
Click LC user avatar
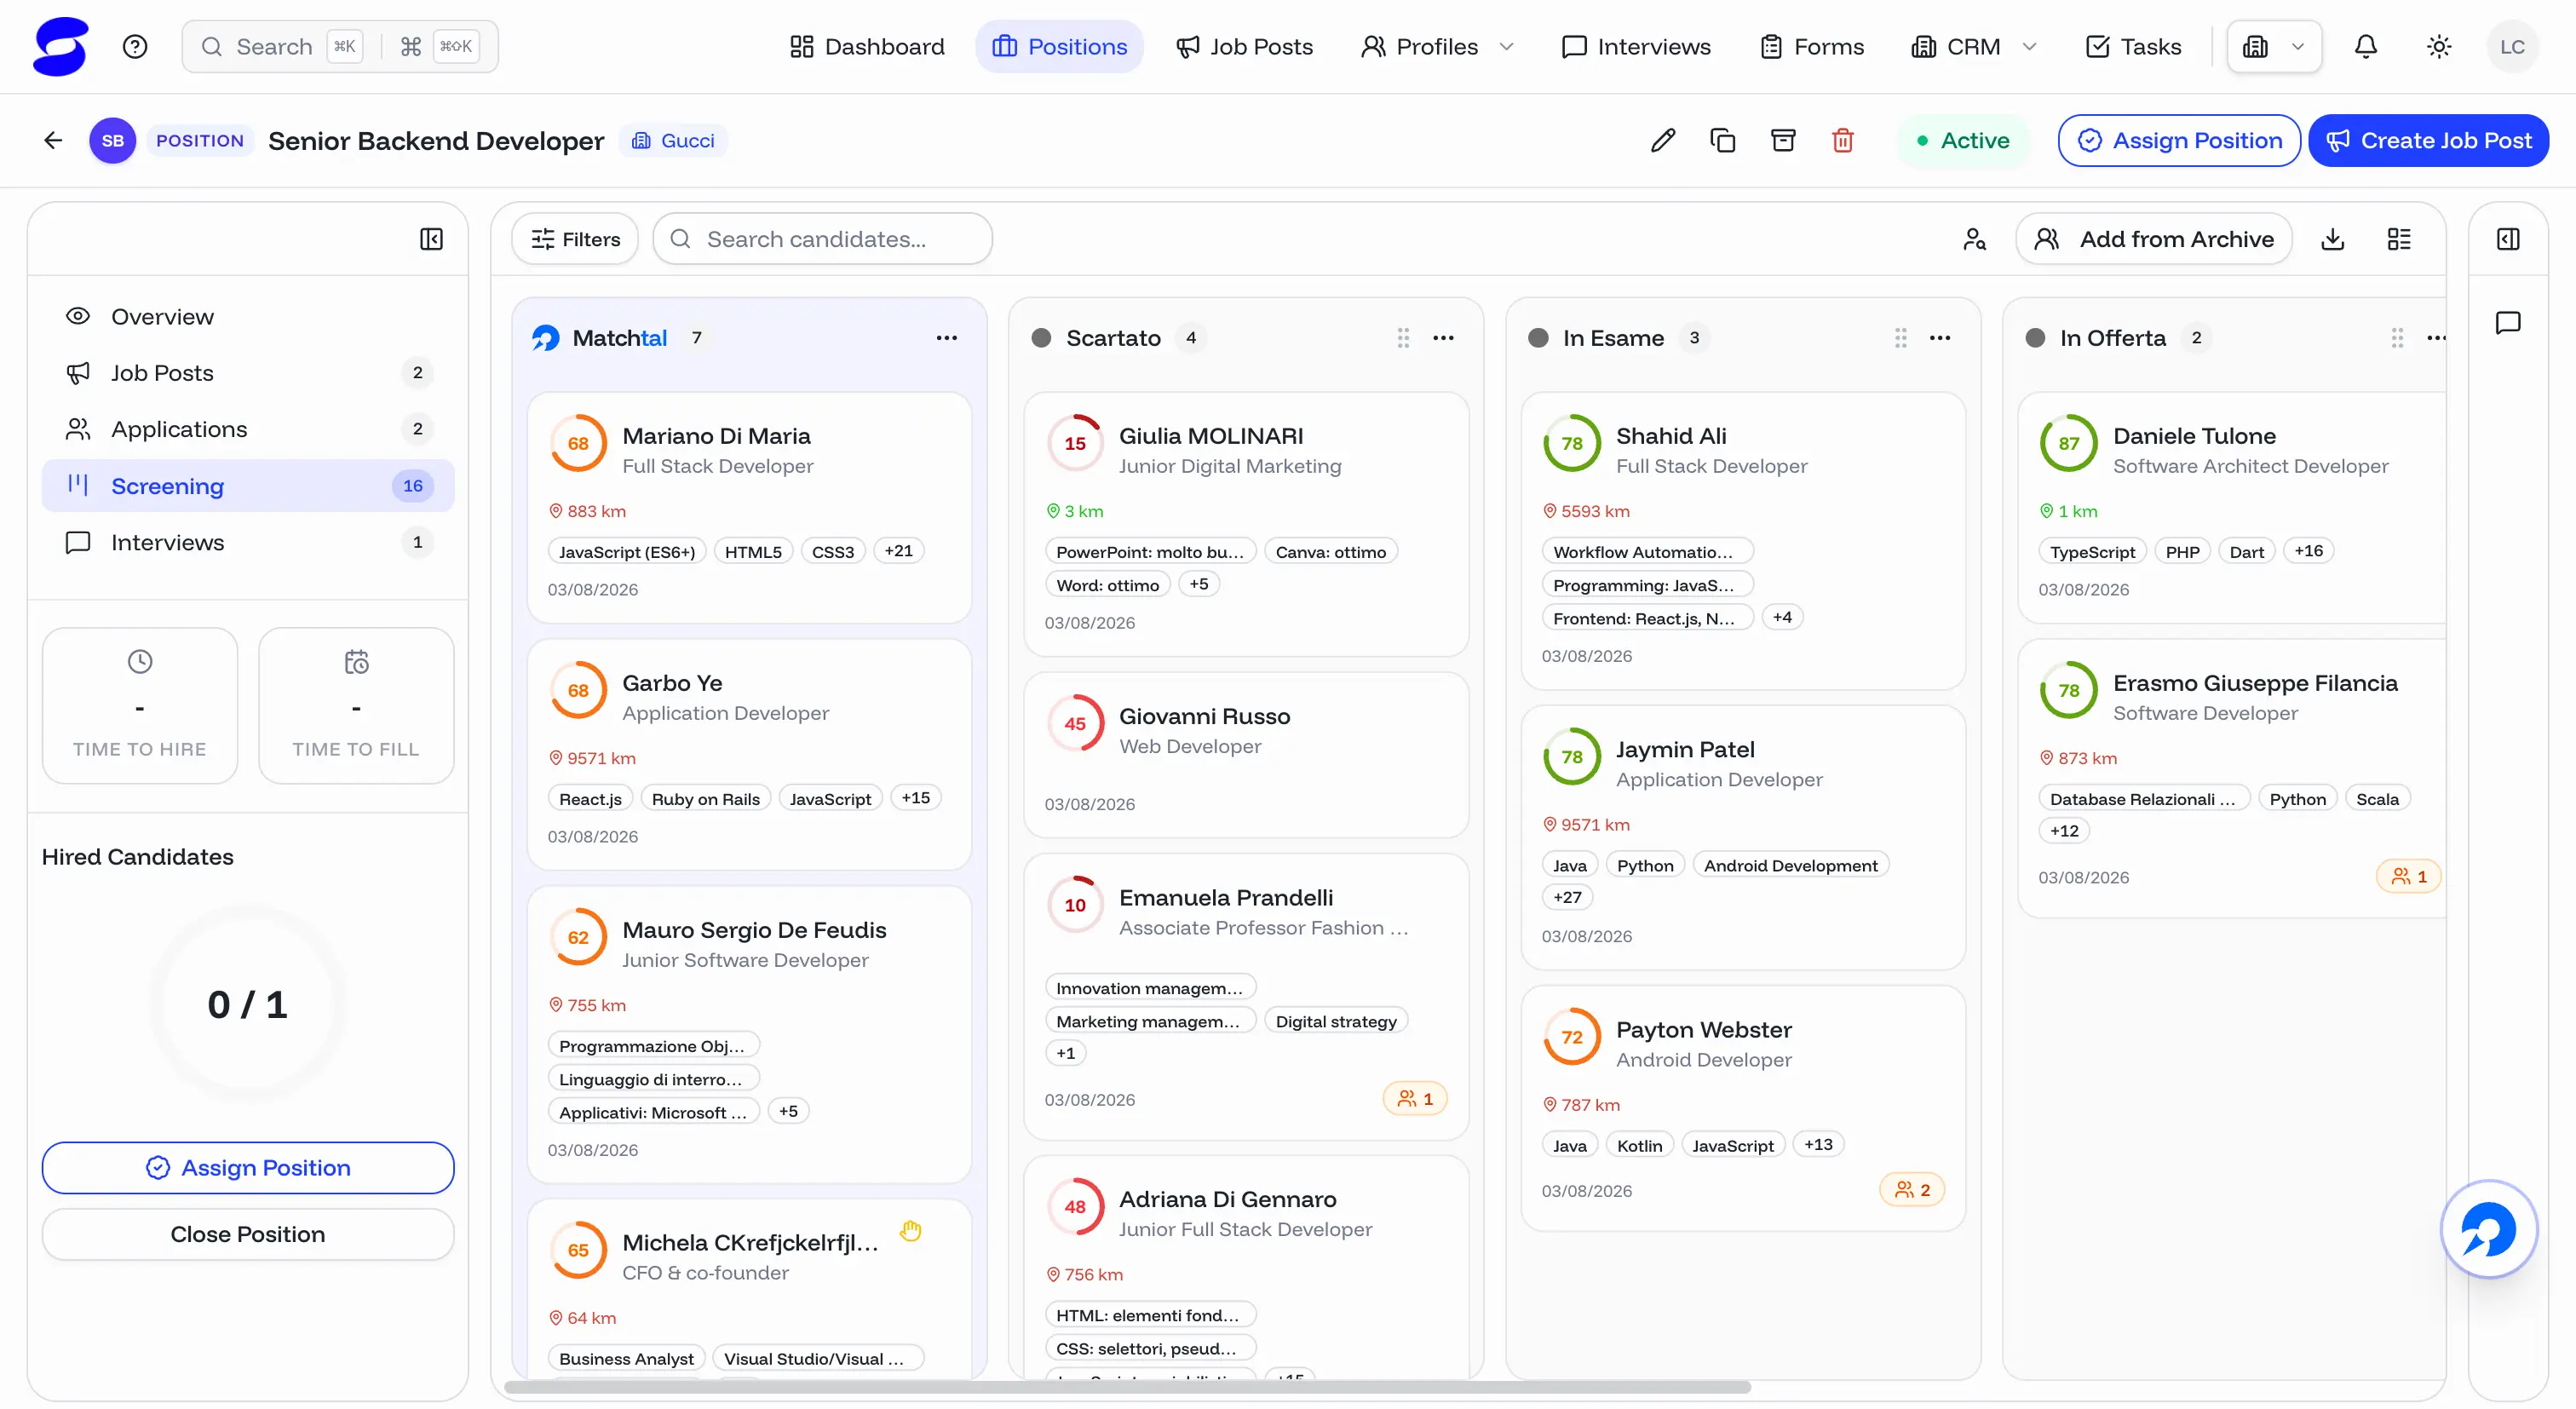click(2511, 47)
